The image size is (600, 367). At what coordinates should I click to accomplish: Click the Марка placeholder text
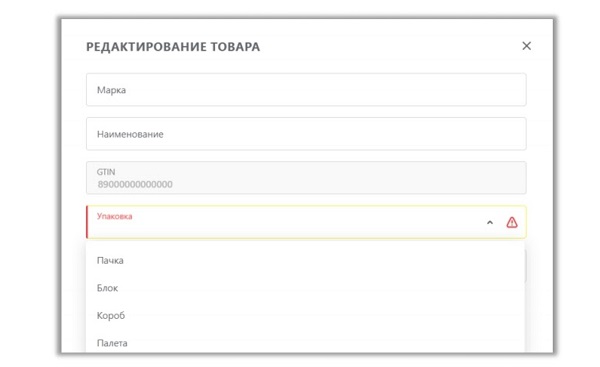111,90
